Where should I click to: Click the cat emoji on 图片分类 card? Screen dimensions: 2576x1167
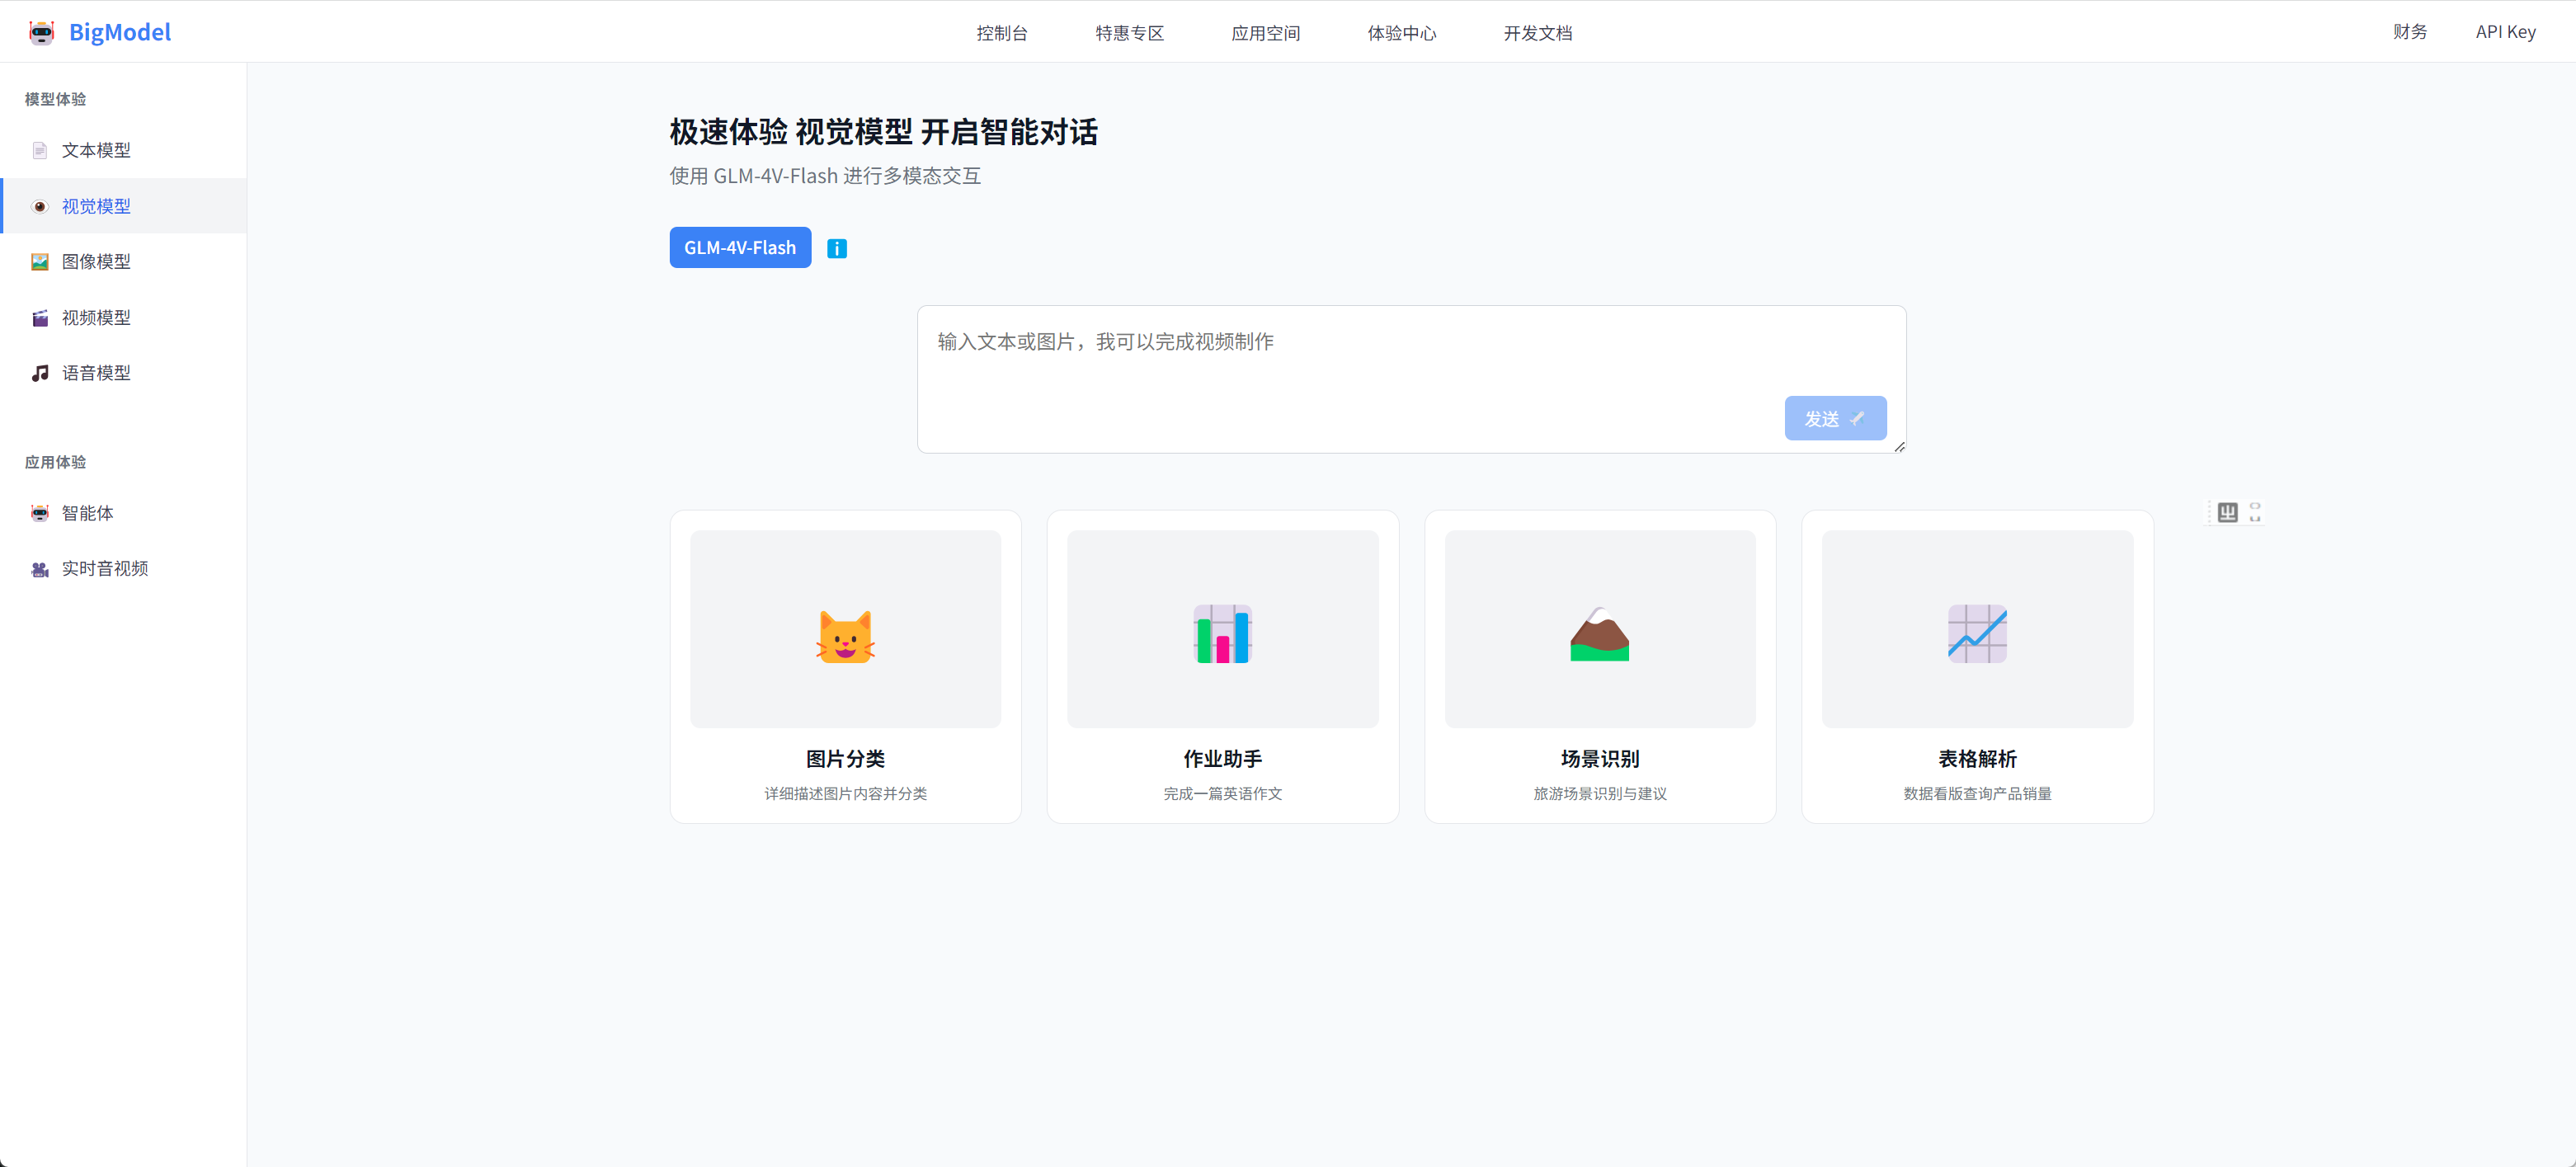845,636
